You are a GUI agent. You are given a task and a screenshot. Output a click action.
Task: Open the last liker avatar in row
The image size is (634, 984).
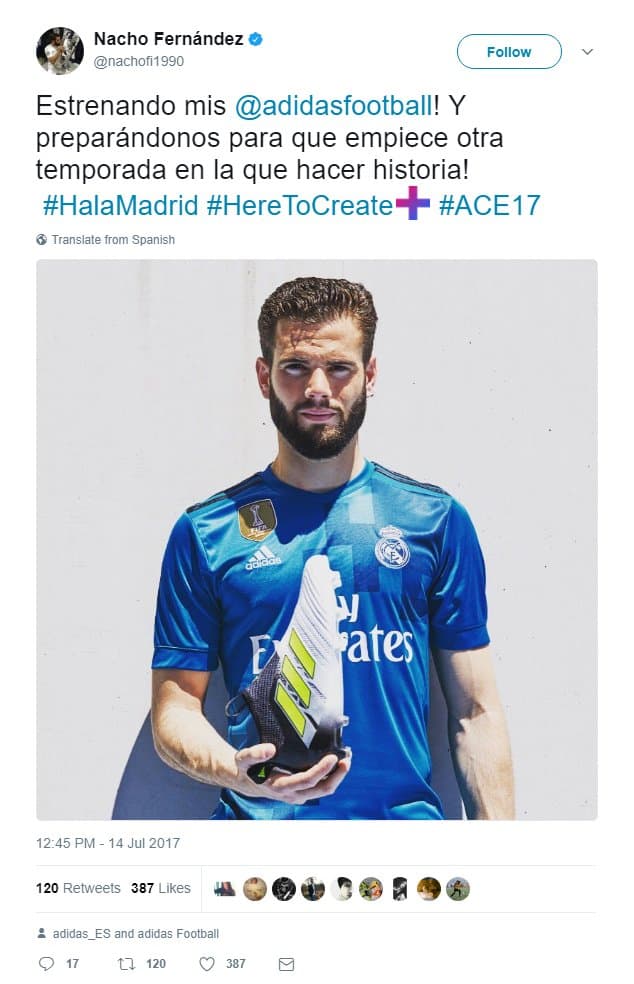click(x=458, y=889)
